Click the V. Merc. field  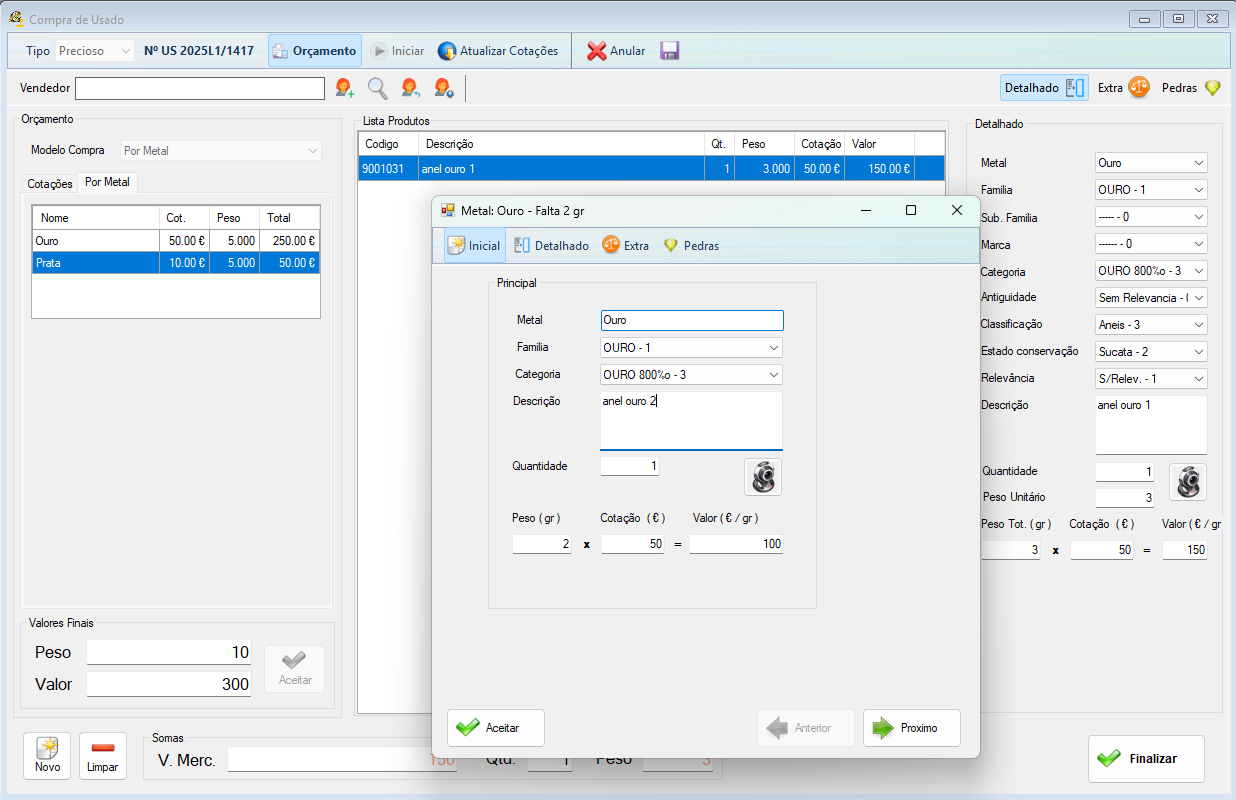(x=342, y=760)
